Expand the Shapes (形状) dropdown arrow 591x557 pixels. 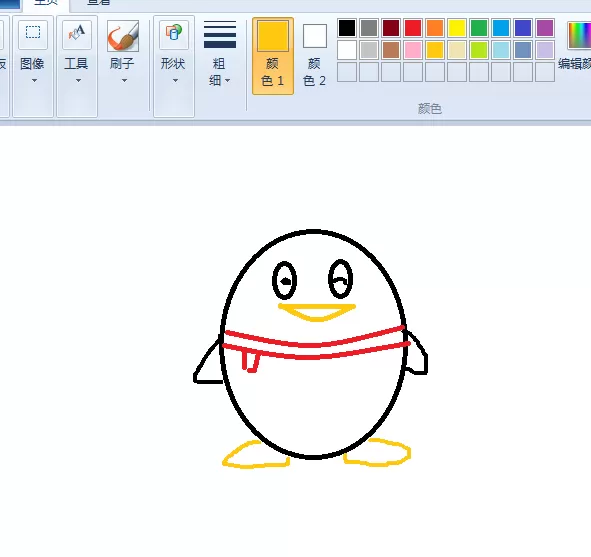tap(175, 81)
